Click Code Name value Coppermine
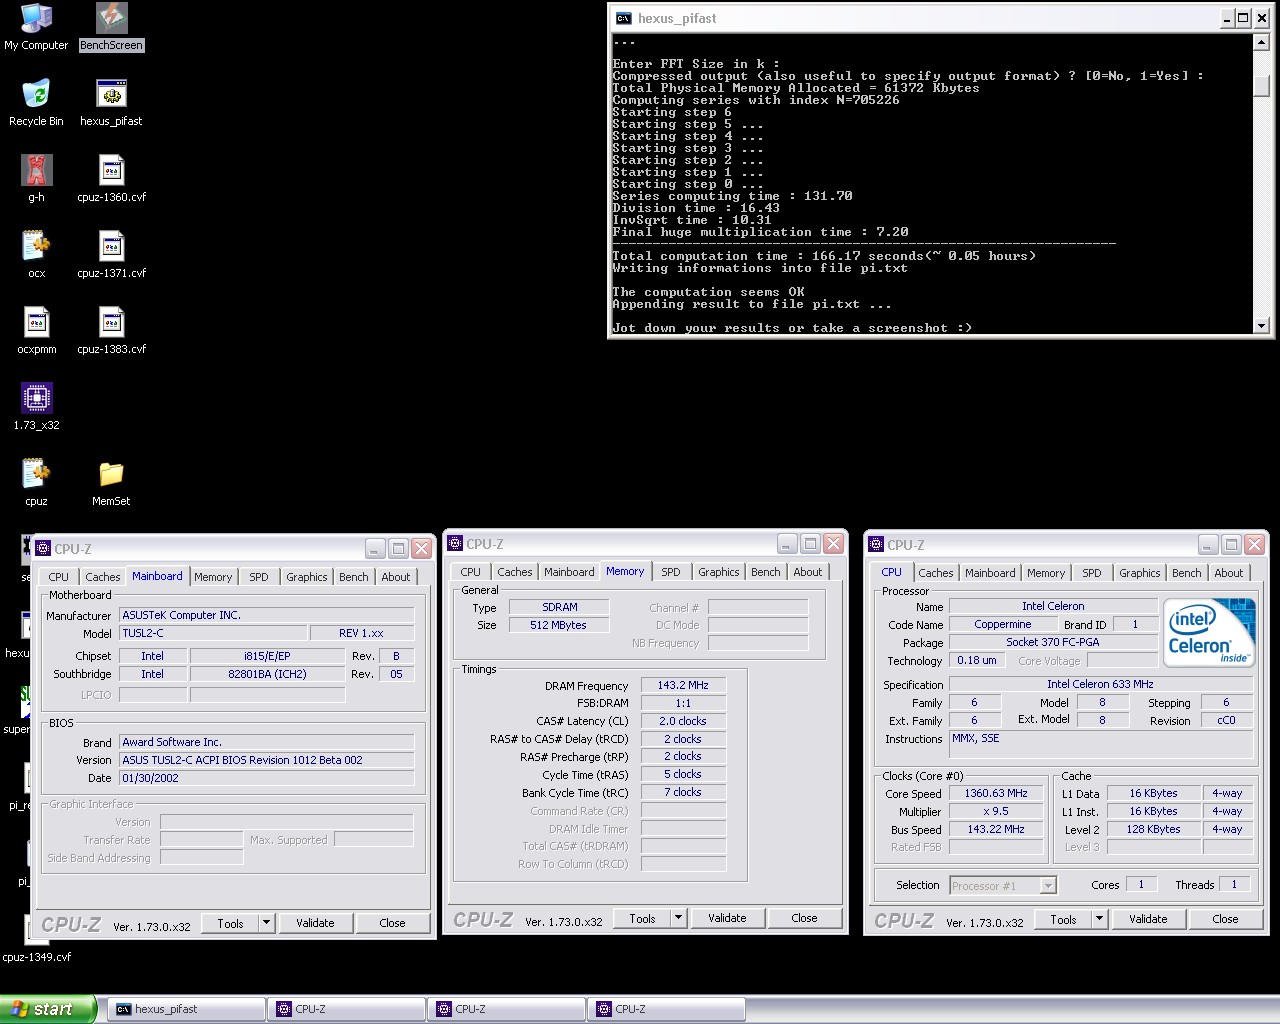The image size is (1280, 1024). click(1003, 624)
